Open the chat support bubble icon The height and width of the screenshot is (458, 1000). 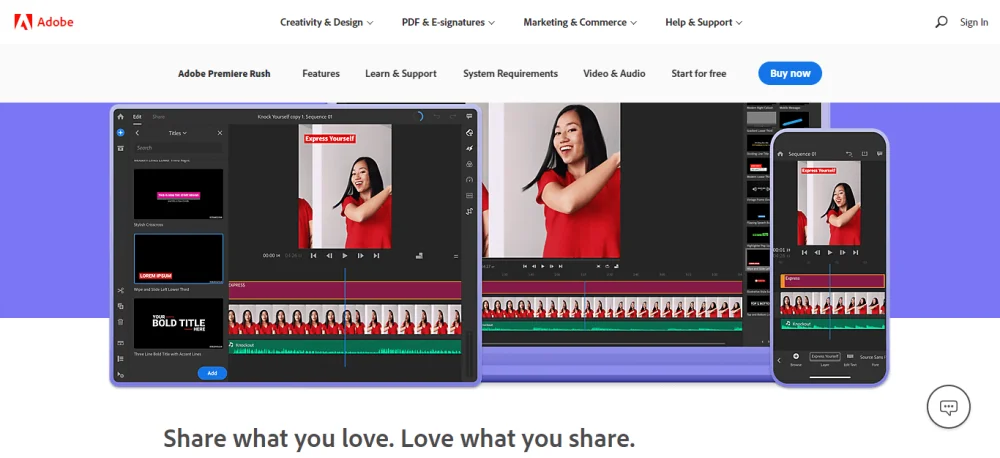coord(948,406)
